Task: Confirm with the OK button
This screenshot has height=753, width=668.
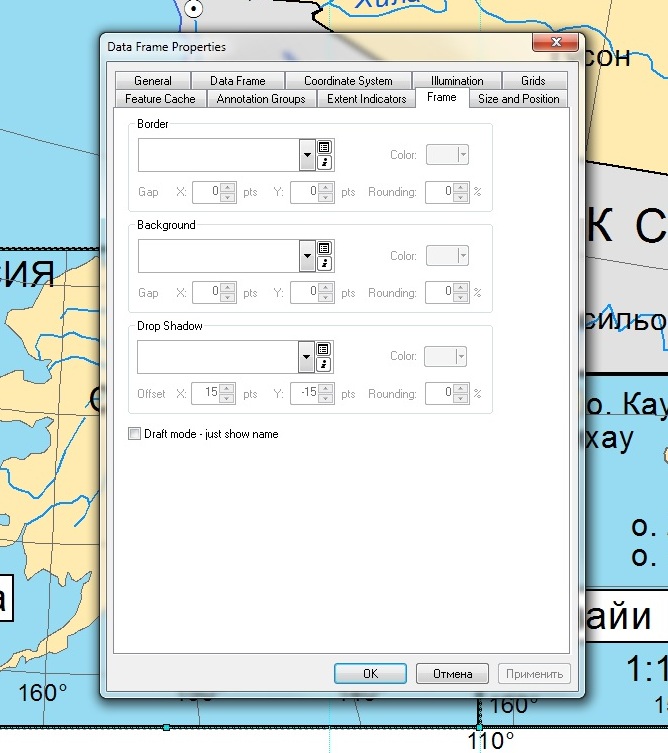Action: tap(370, 673)
